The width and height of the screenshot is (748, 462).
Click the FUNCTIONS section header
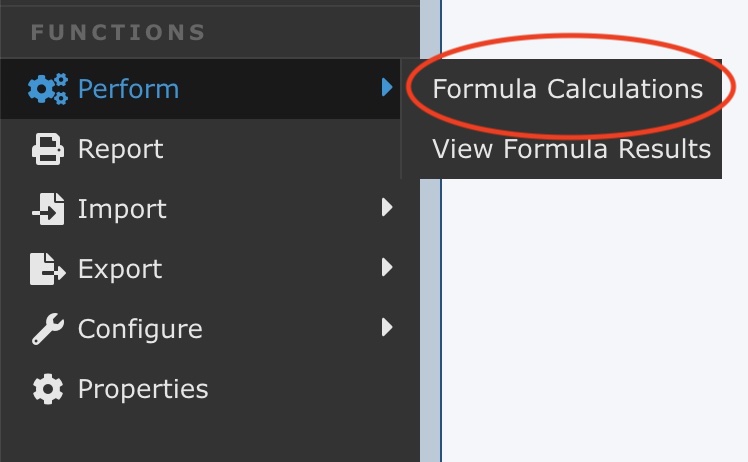tap(118, 33)
